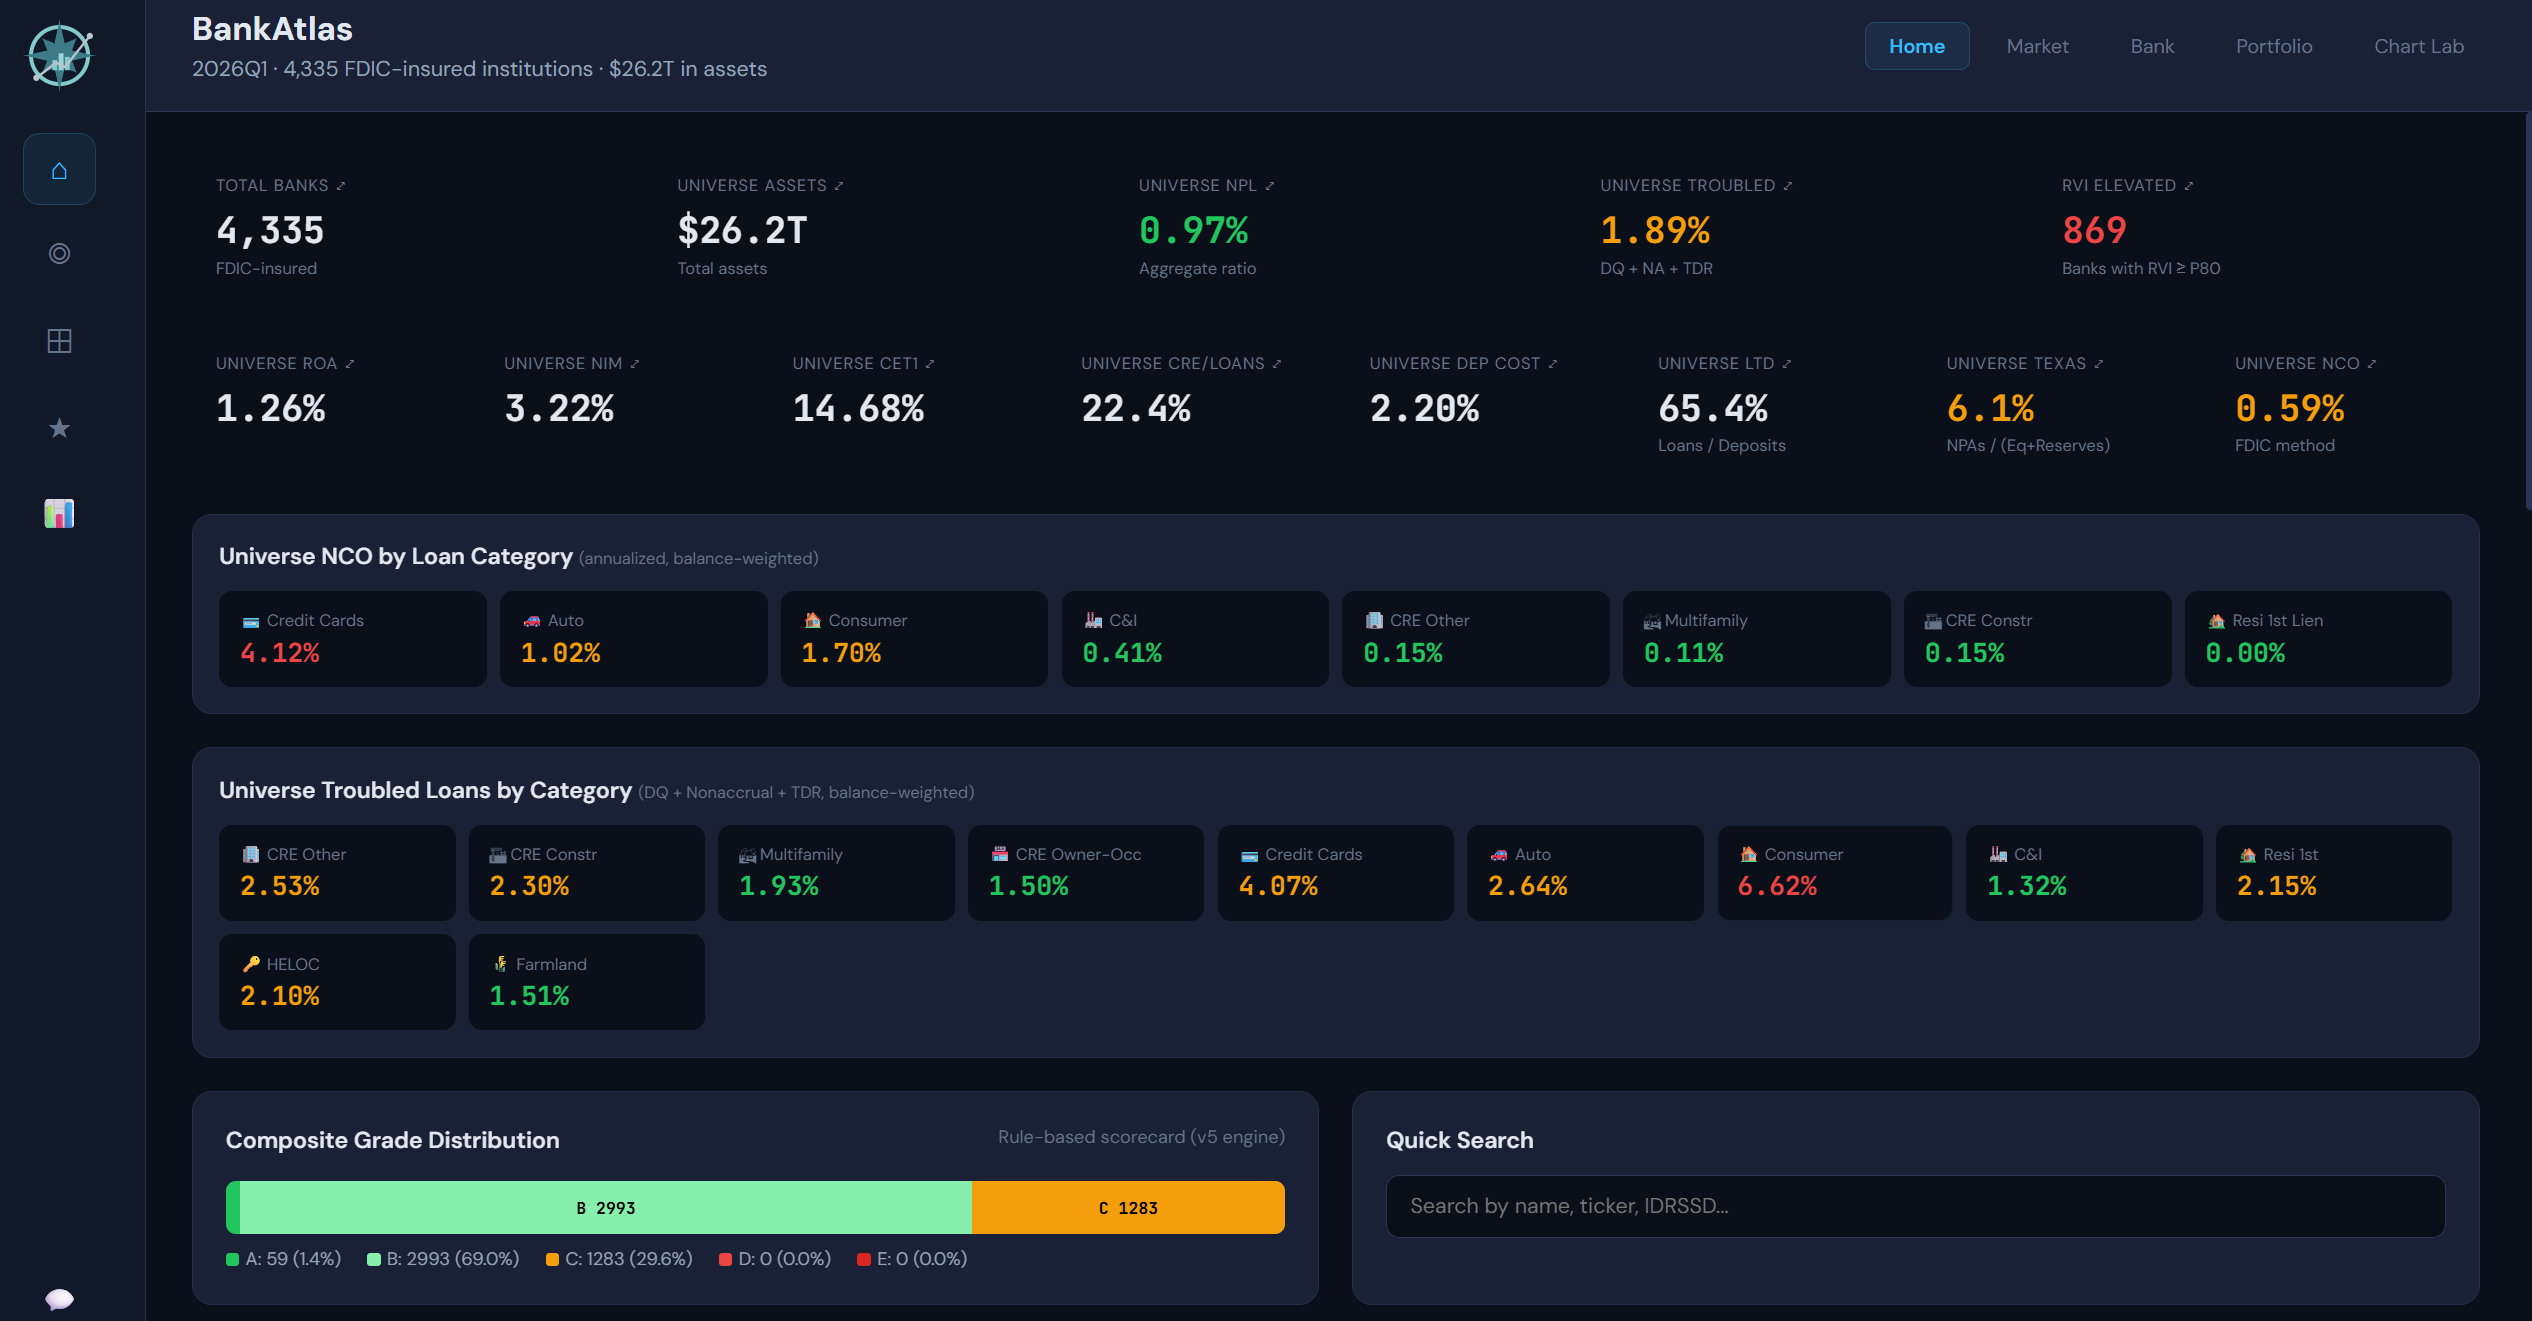Click legend entry E: 0 (0.0%)

[912, 1259]
